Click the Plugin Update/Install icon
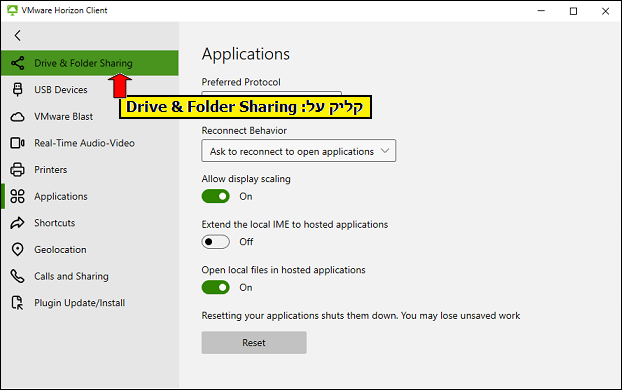Image resolution: width=623 pixels, height=392 pixels. [17, 303]
